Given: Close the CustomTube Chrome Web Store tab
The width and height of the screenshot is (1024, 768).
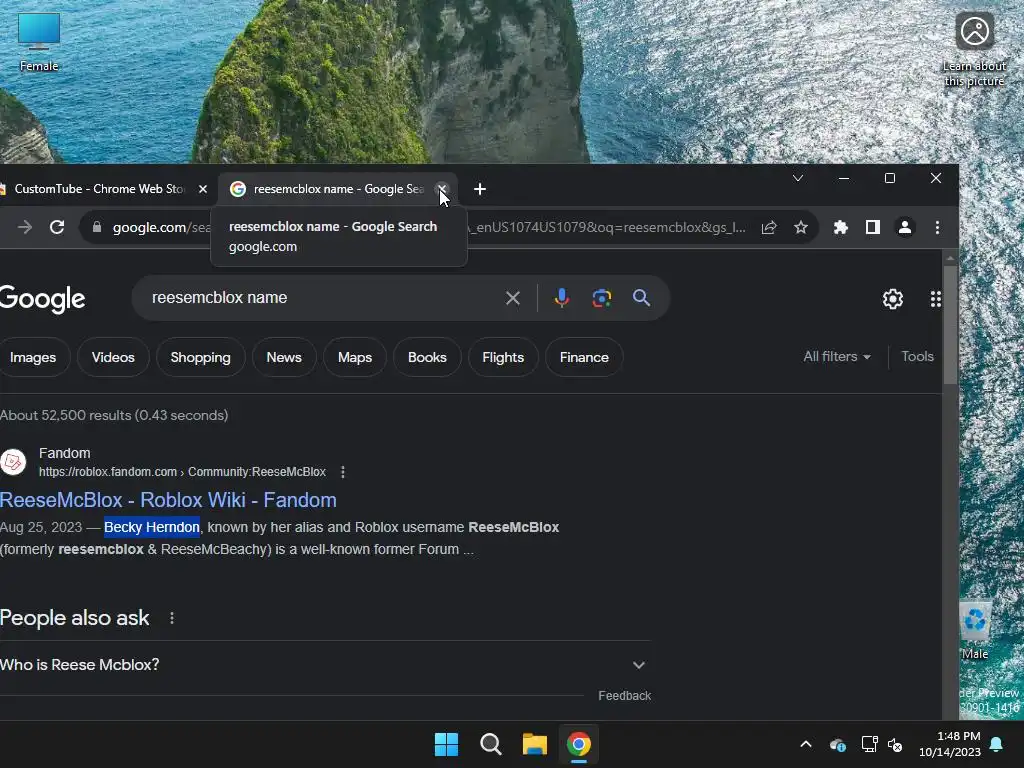Looking at the screenshot, I should pyautogui.click(x=202, y=189).
